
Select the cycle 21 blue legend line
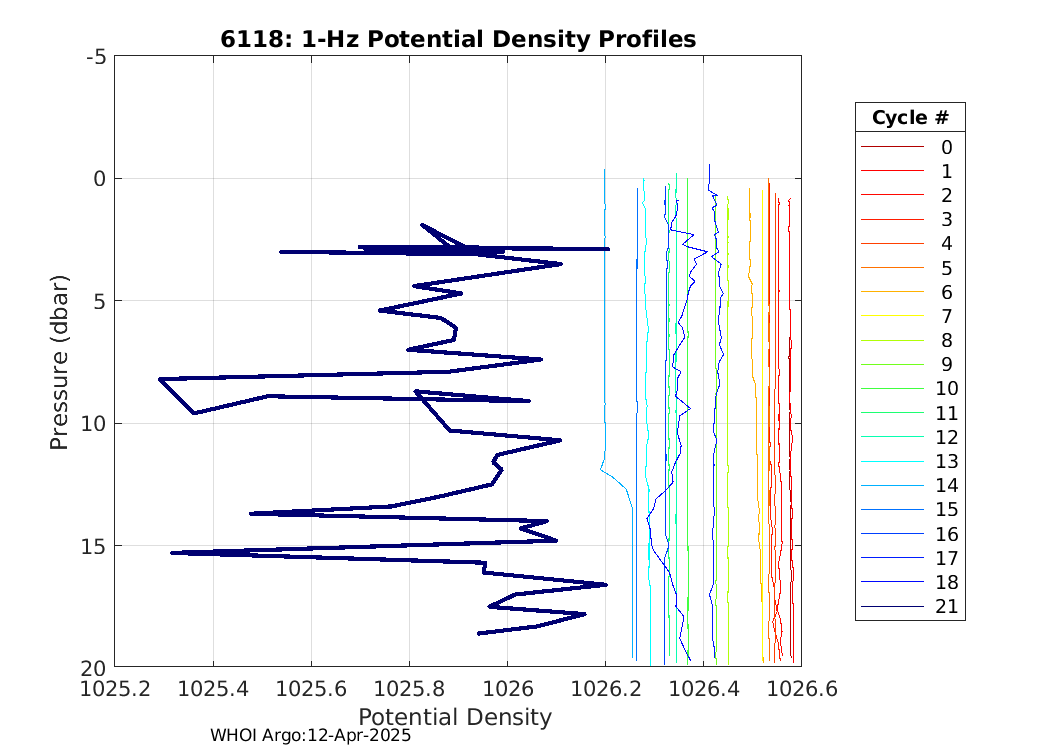point(891,607)
